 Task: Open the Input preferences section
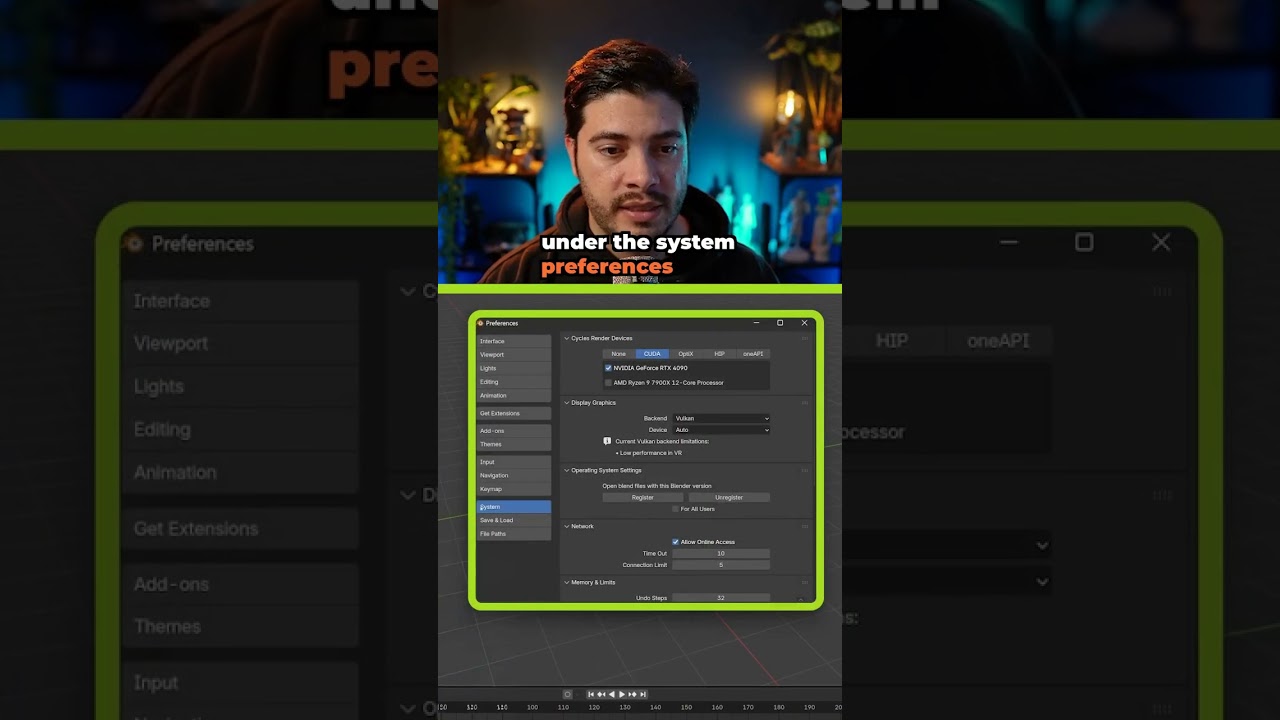[514, 462]
